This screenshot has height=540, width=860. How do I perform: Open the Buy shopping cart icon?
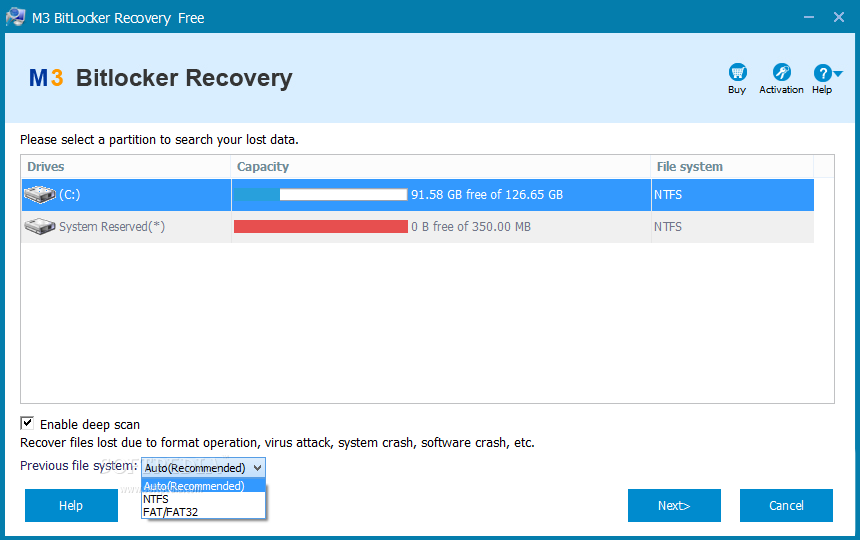tap(737, 72)
